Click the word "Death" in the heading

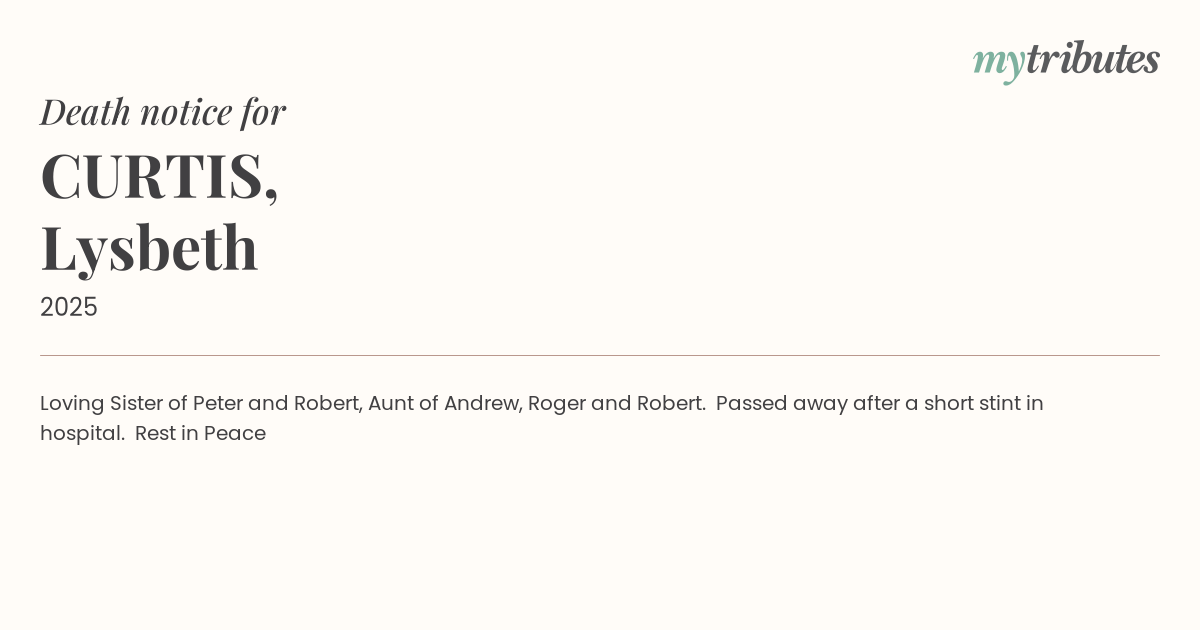tap(86, 111)
